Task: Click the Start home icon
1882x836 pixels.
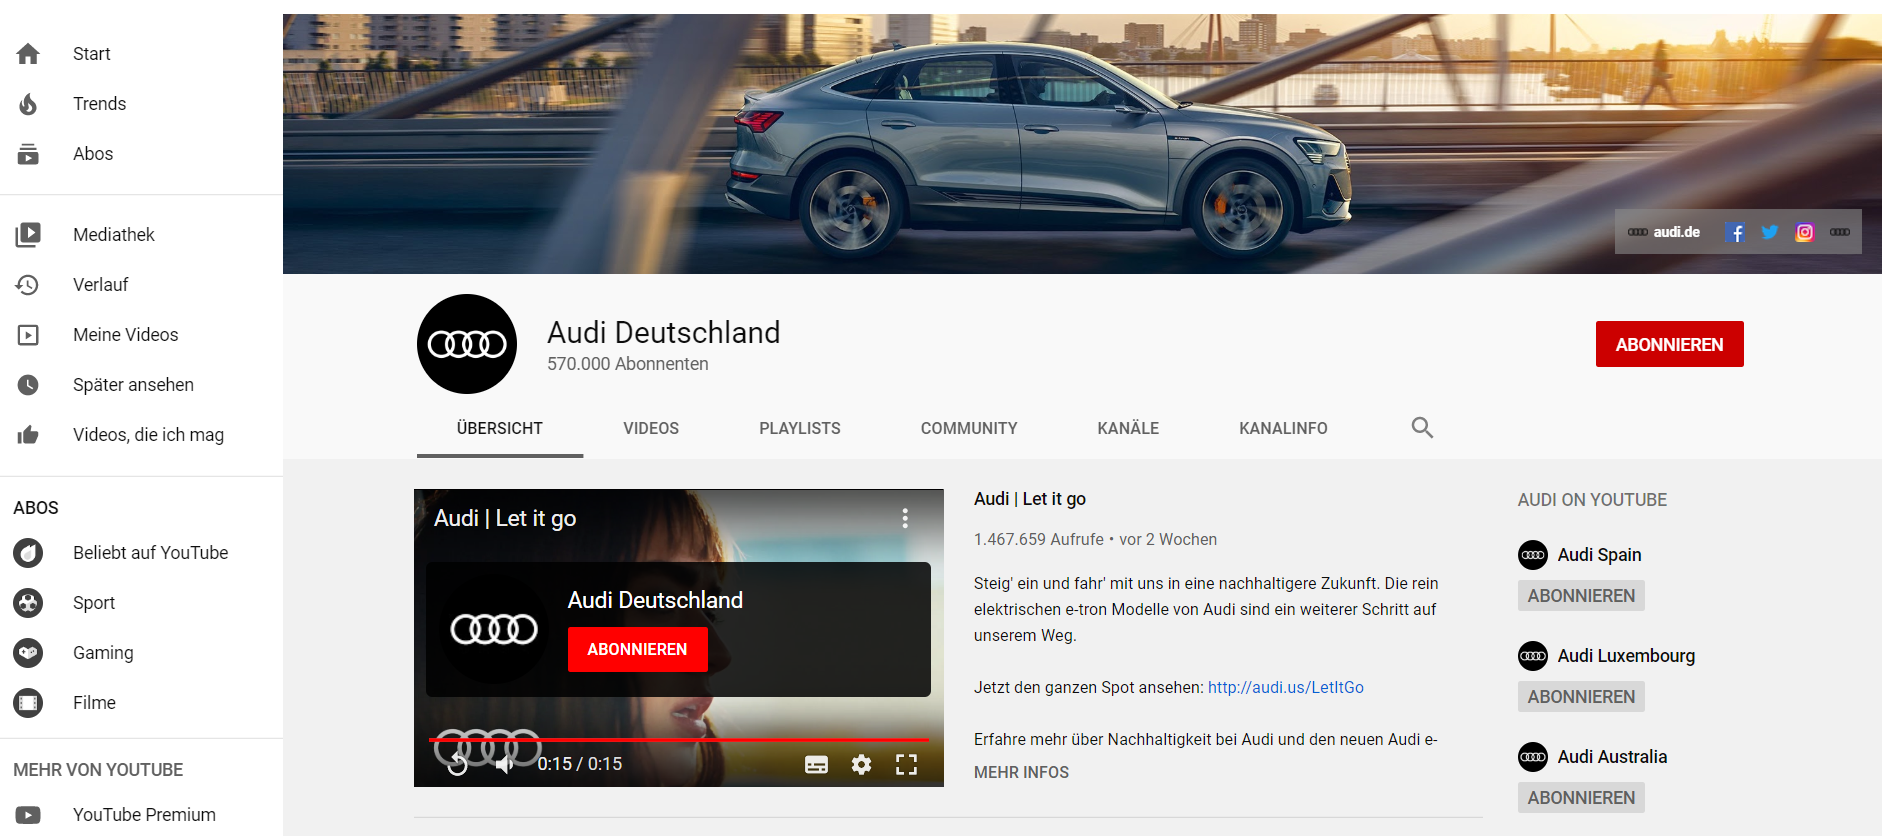Action: click(x=28, y=54)
